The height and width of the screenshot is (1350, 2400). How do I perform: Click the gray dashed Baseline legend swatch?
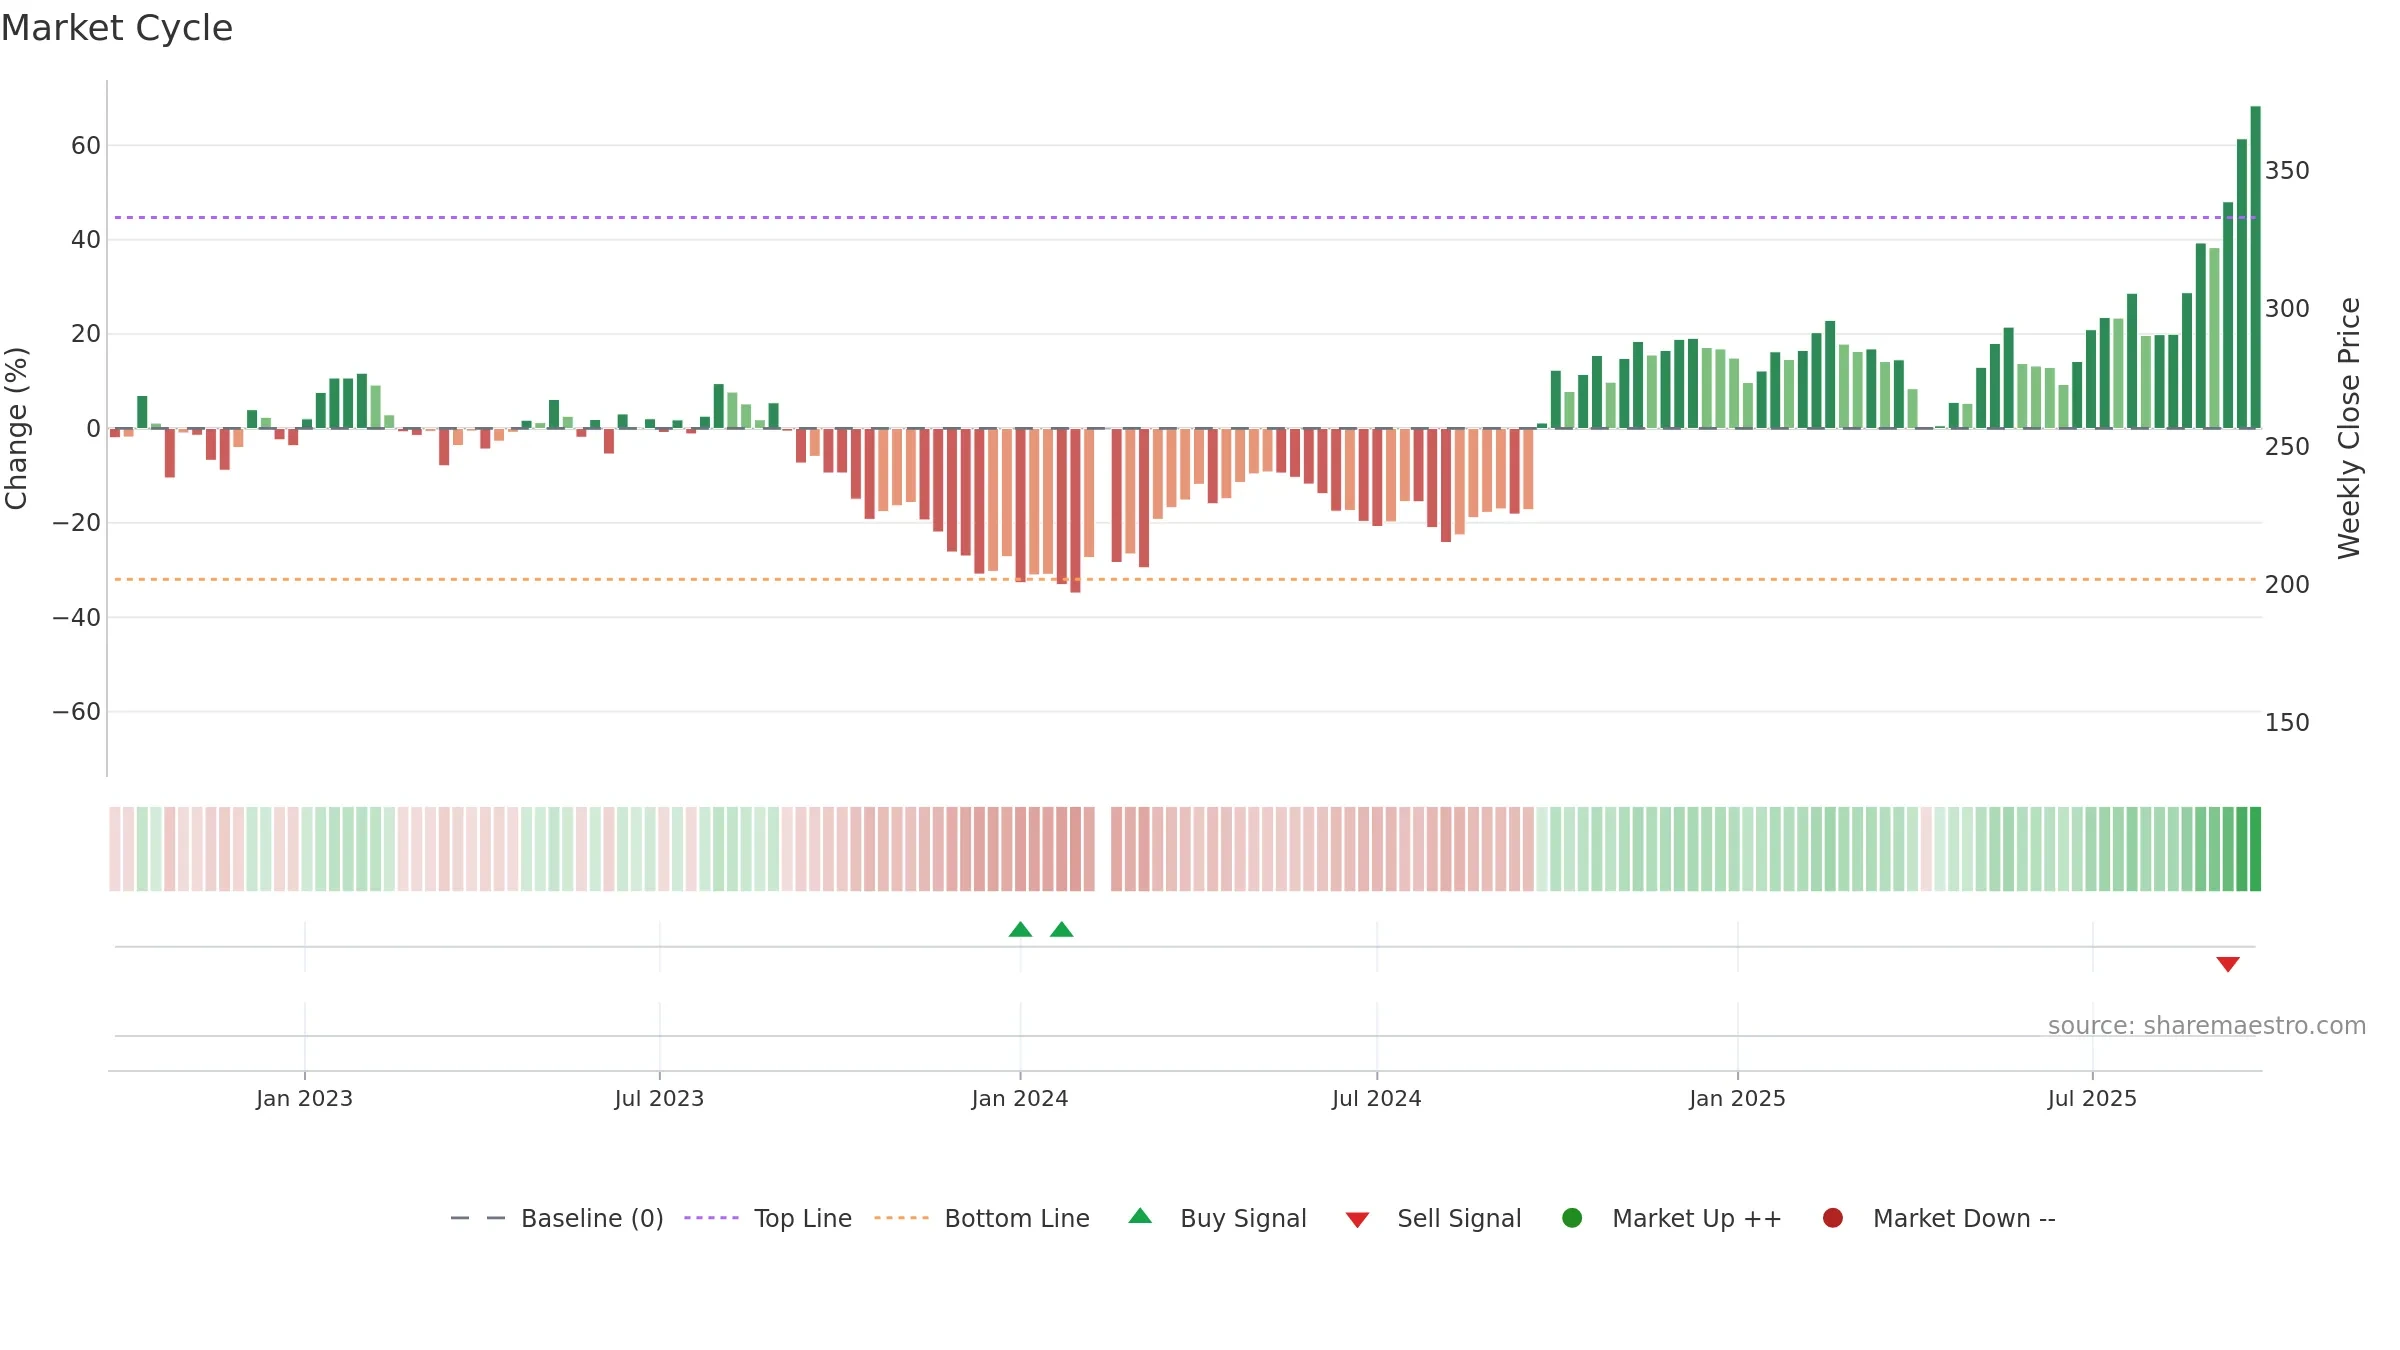[x=478, y=1218]
